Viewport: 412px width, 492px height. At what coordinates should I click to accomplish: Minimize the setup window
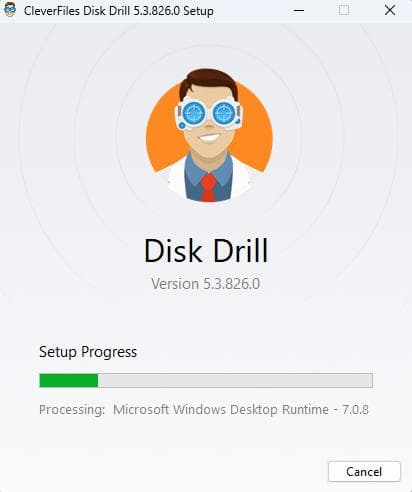click(299, 10)
